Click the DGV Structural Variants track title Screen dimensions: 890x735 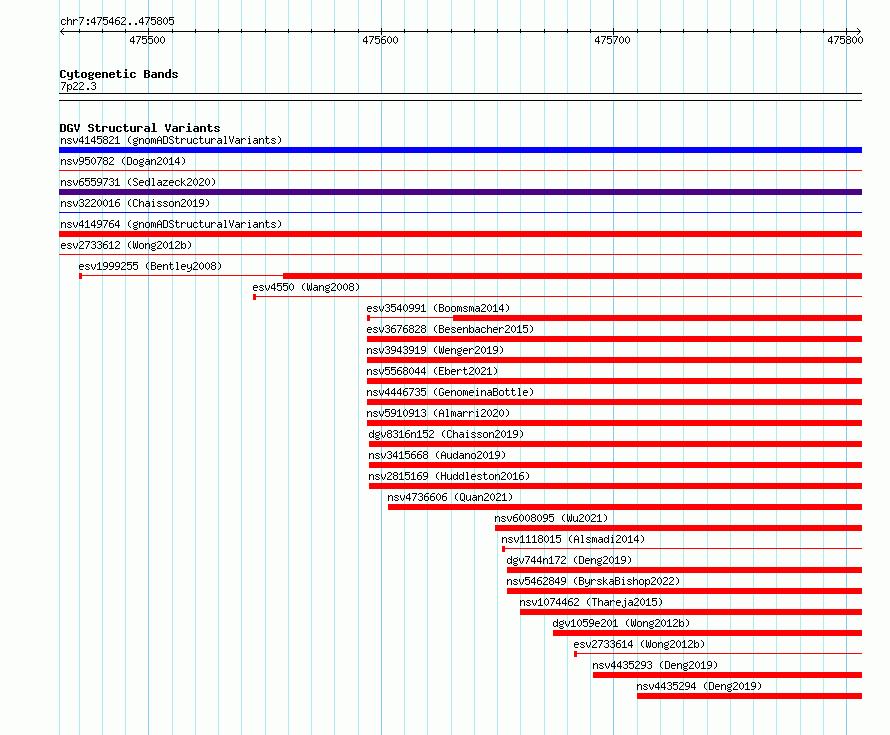pyautogui.click(x=140, y=128)
